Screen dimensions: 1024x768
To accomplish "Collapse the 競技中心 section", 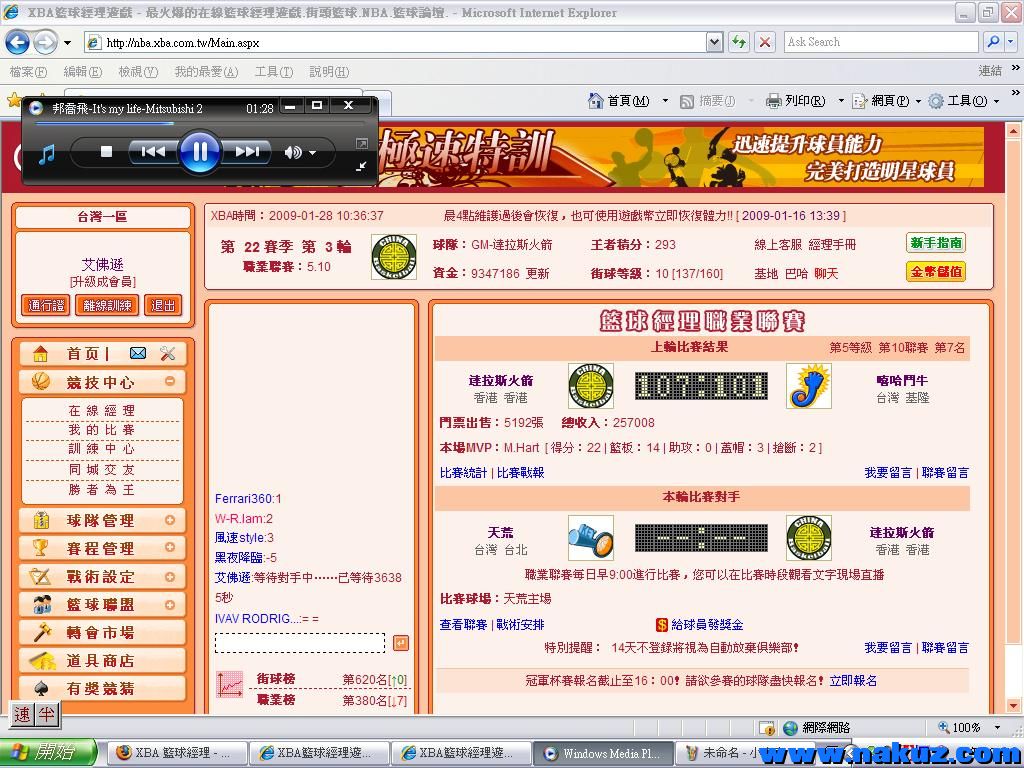I will tap(170, 381).
